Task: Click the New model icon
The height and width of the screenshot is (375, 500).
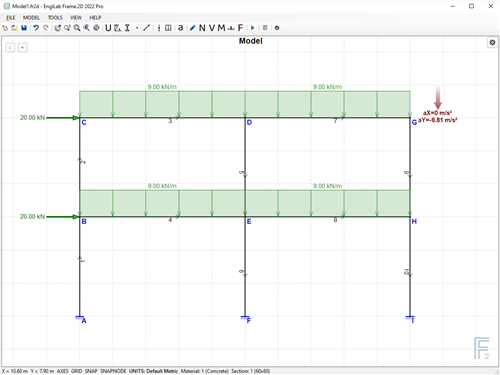Action: [x=5, y=28]
